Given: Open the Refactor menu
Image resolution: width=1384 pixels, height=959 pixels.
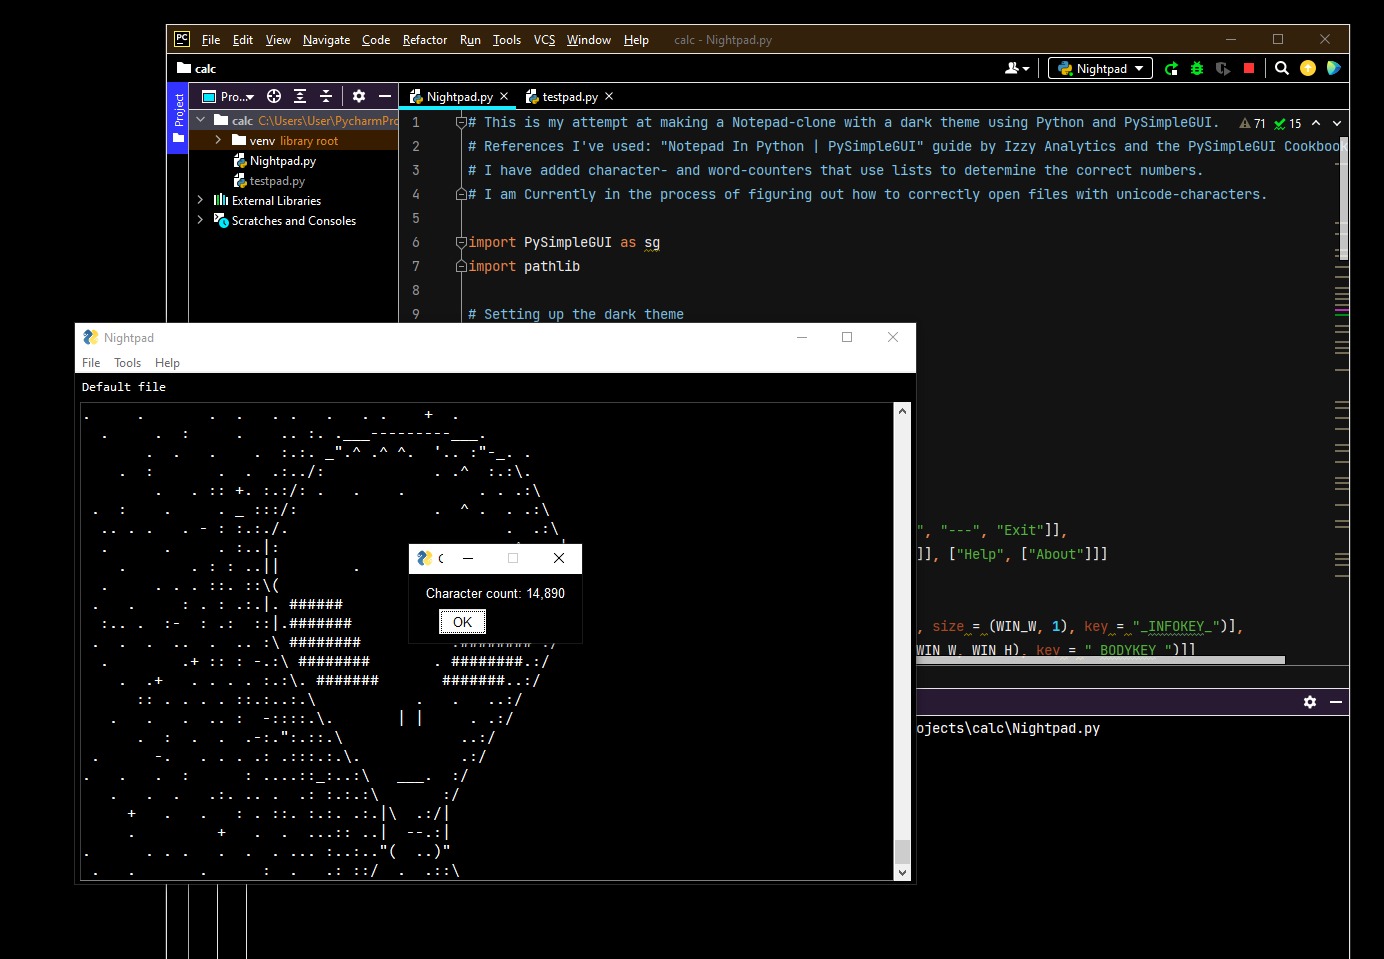Looking at the screenshot, I should 425,40.
